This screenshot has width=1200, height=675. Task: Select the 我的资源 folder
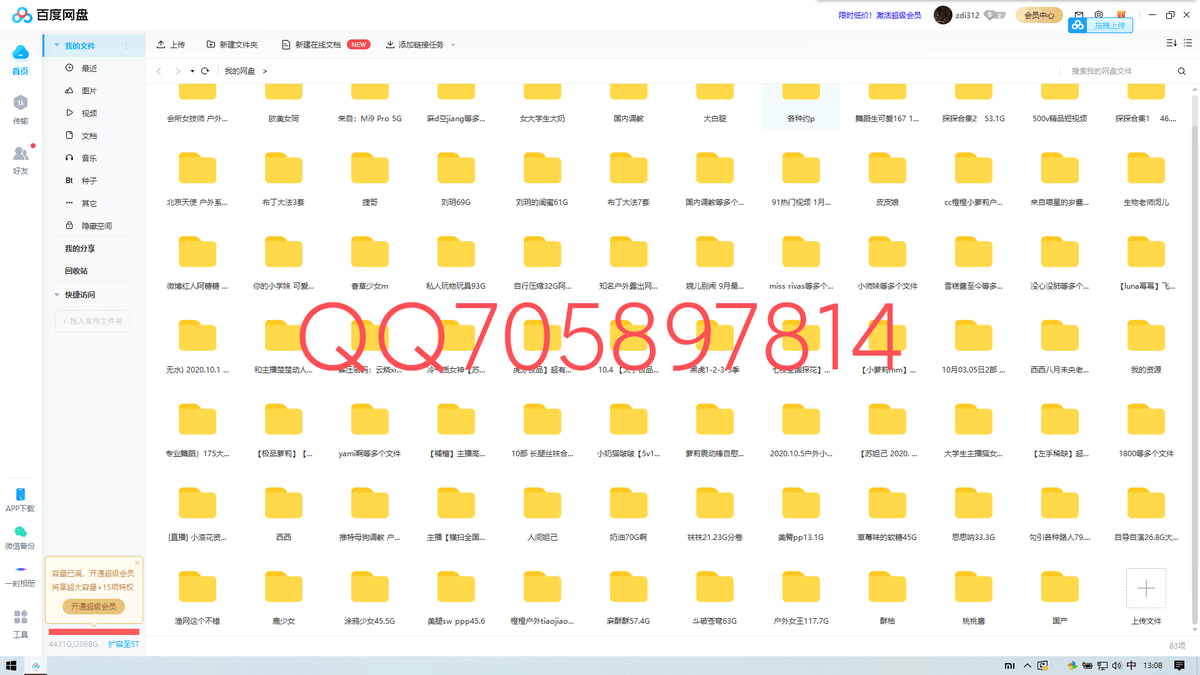[x=1146, y=347]
